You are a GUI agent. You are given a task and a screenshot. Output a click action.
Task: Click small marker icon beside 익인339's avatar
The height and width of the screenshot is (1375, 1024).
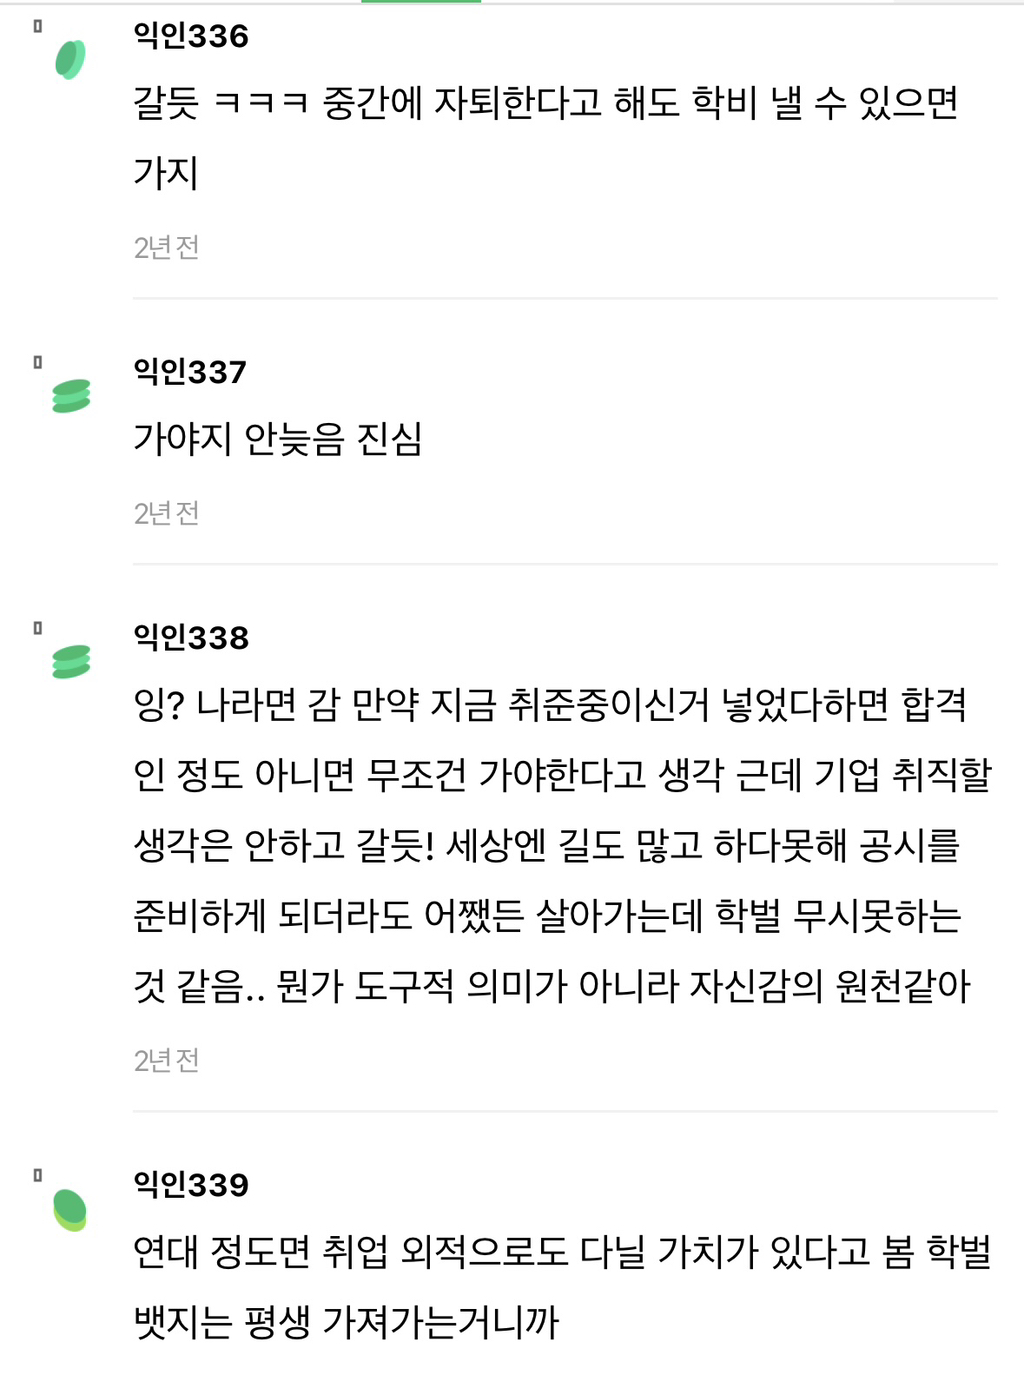tap(38, 1176)
